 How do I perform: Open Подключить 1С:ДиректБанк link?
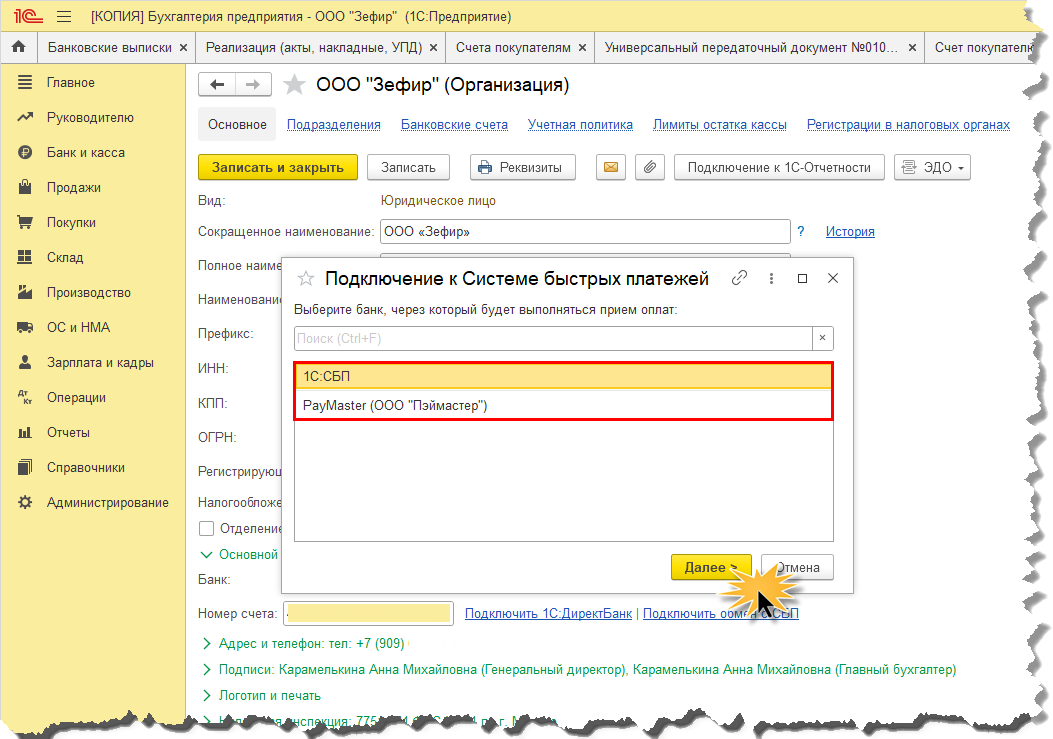[548, 613]
